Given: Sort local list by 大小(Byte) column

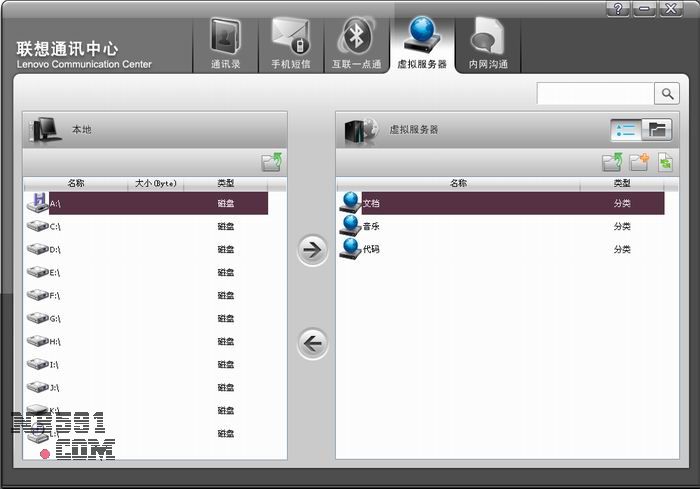Looking at the screenshot, I should tap(155, 184).
